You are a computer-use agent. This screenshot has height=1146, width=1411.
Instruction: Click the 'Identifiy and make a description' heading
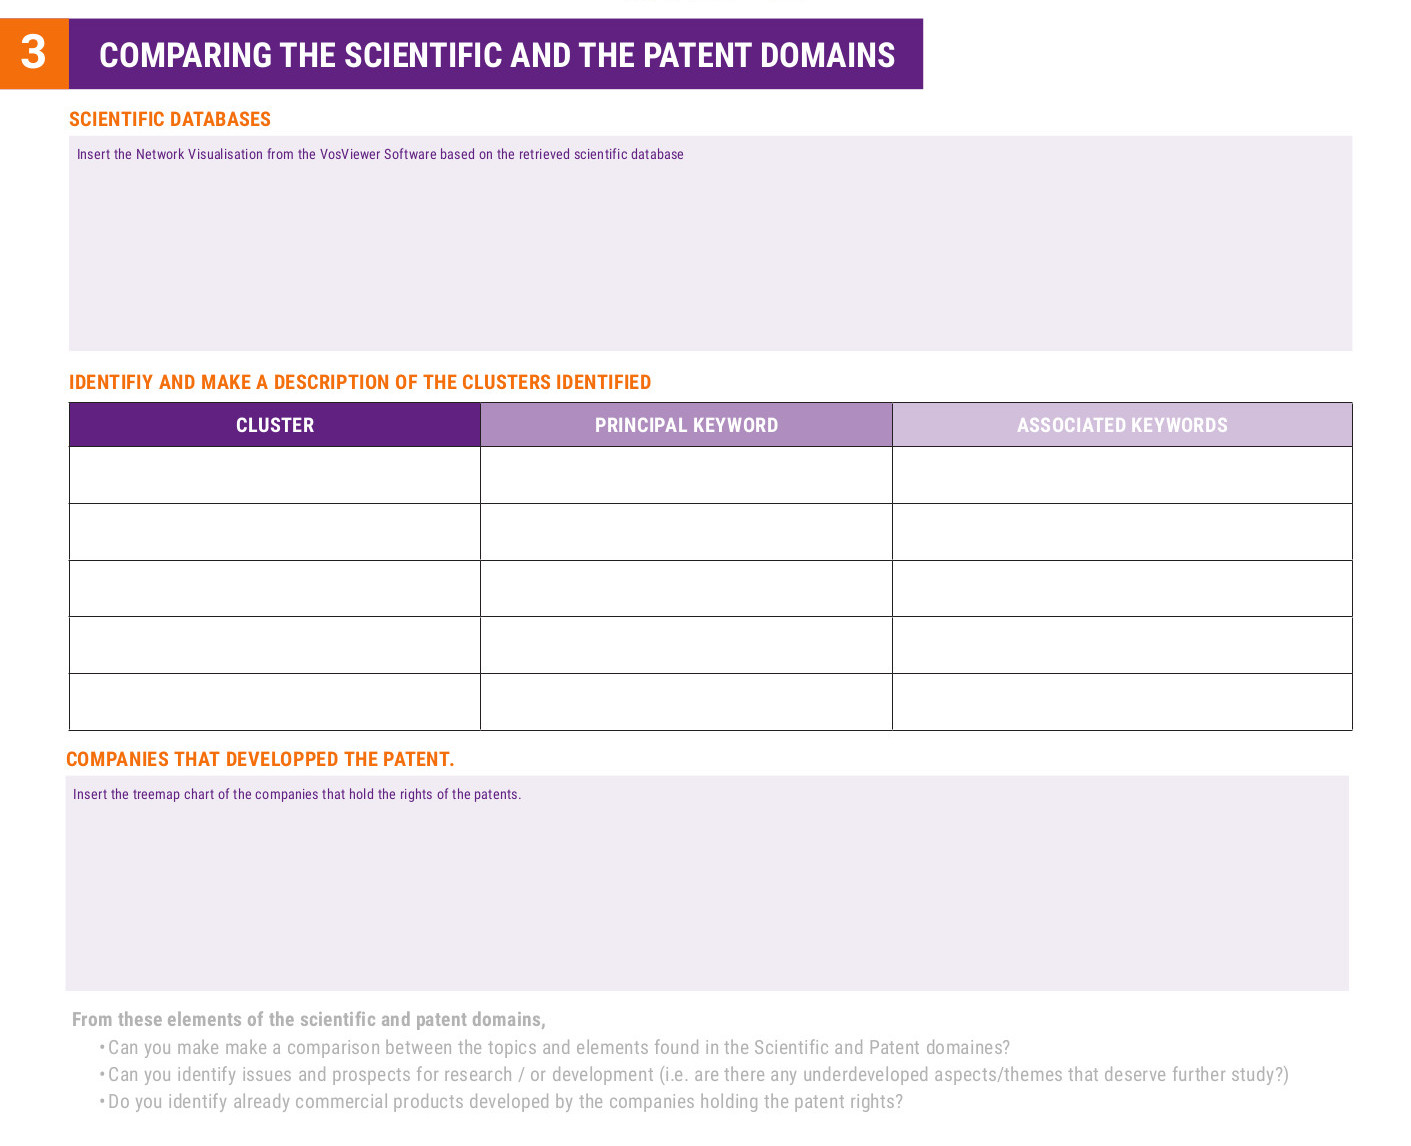[x=360, y=382]
